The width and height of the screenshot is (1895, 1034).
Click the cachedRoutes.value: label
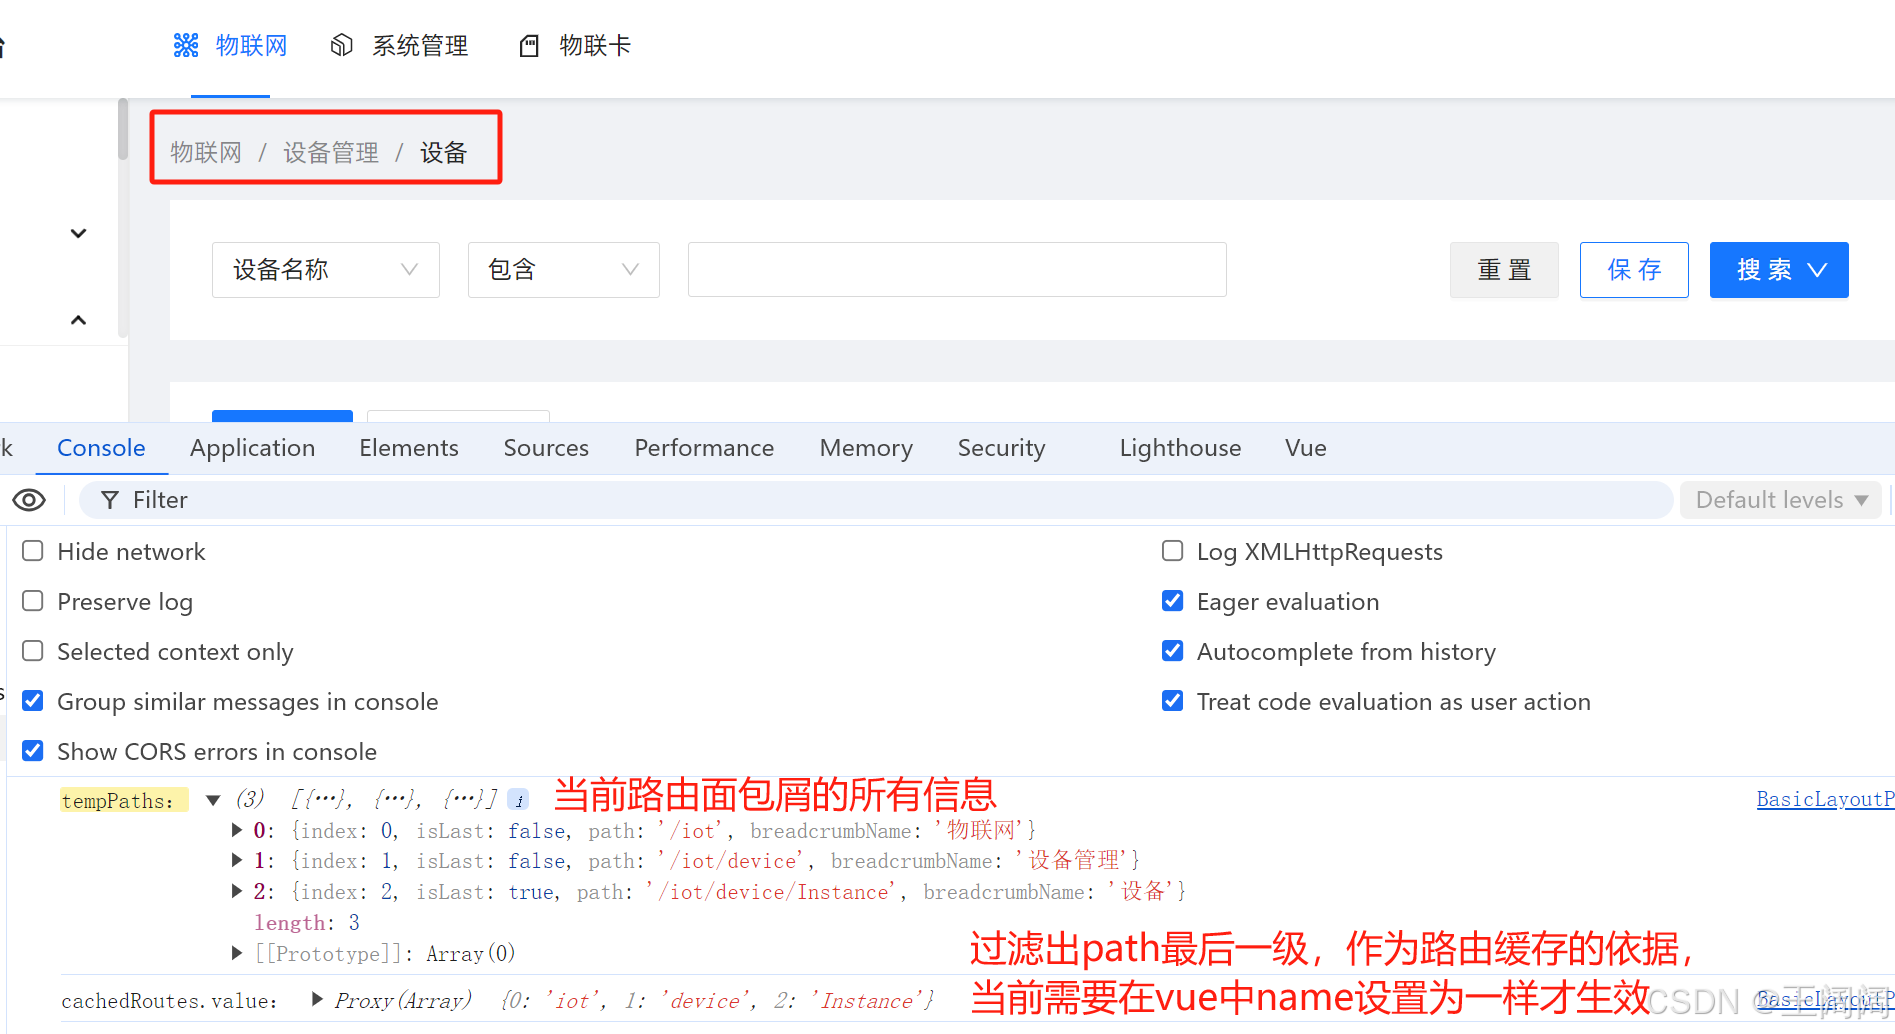click(169, 1001)
